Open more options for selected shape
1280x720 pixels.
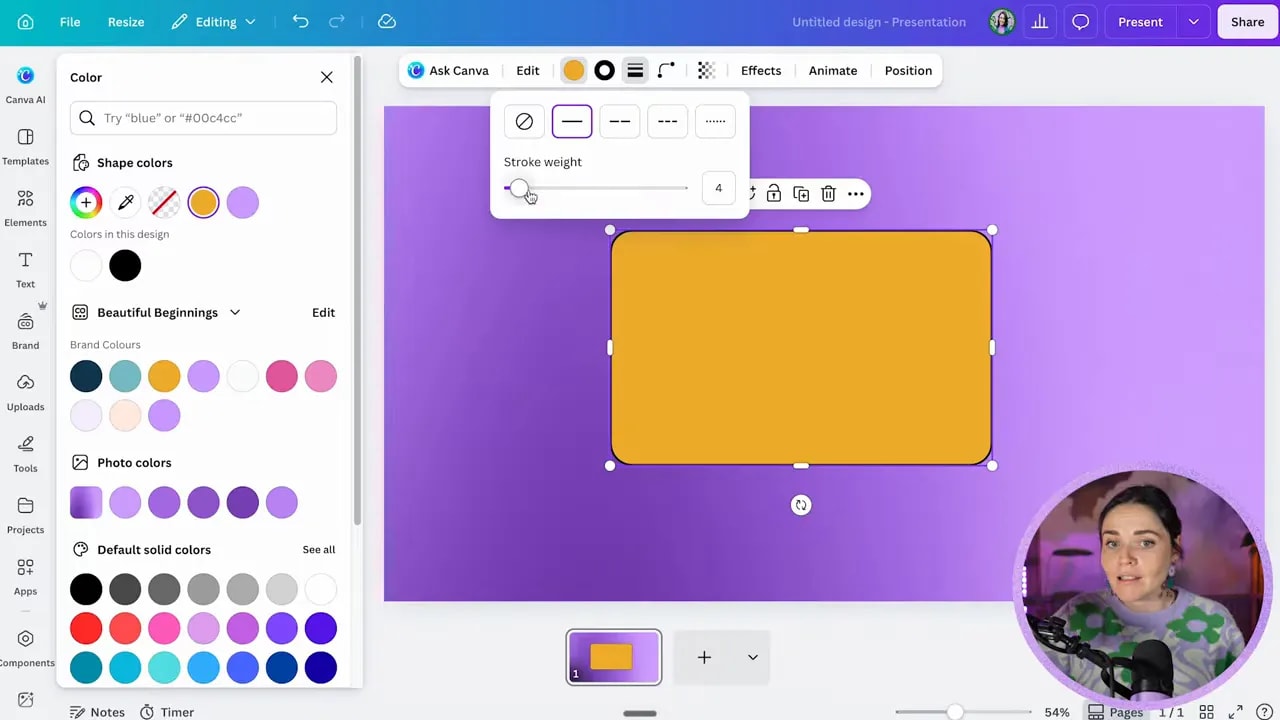[856, 194]
